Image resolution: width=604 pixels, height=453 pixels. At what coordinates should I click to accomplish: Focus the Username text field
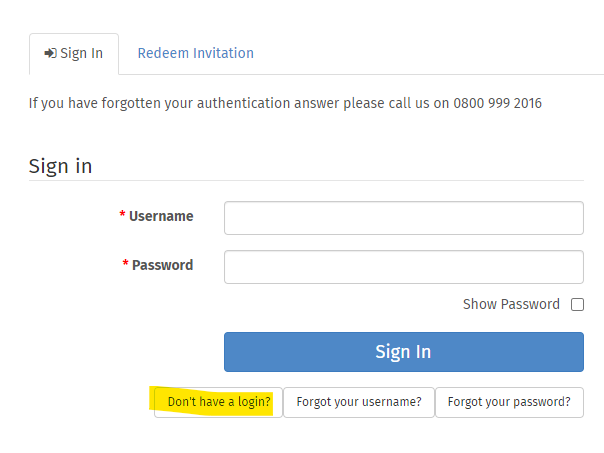coord(404,218)
